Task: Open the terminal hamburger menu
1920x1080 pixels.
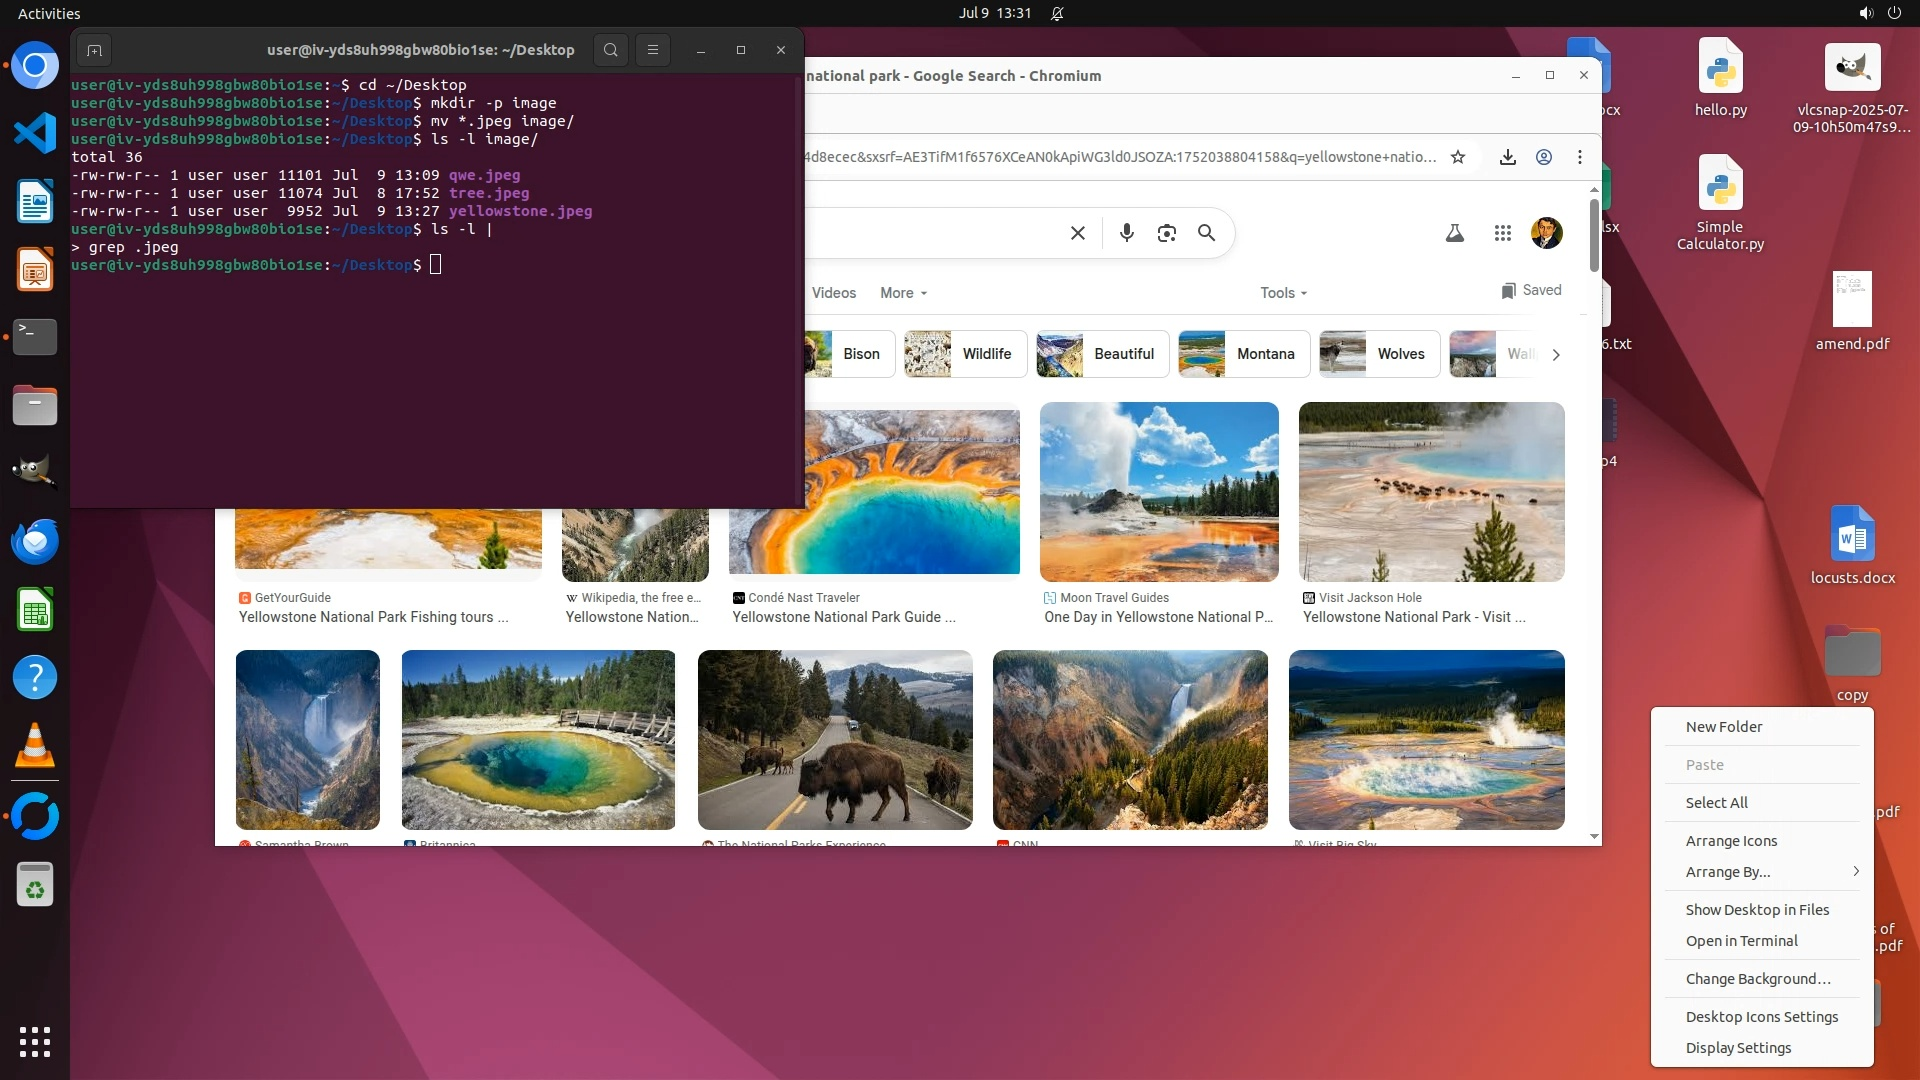Action: [653, 50]
